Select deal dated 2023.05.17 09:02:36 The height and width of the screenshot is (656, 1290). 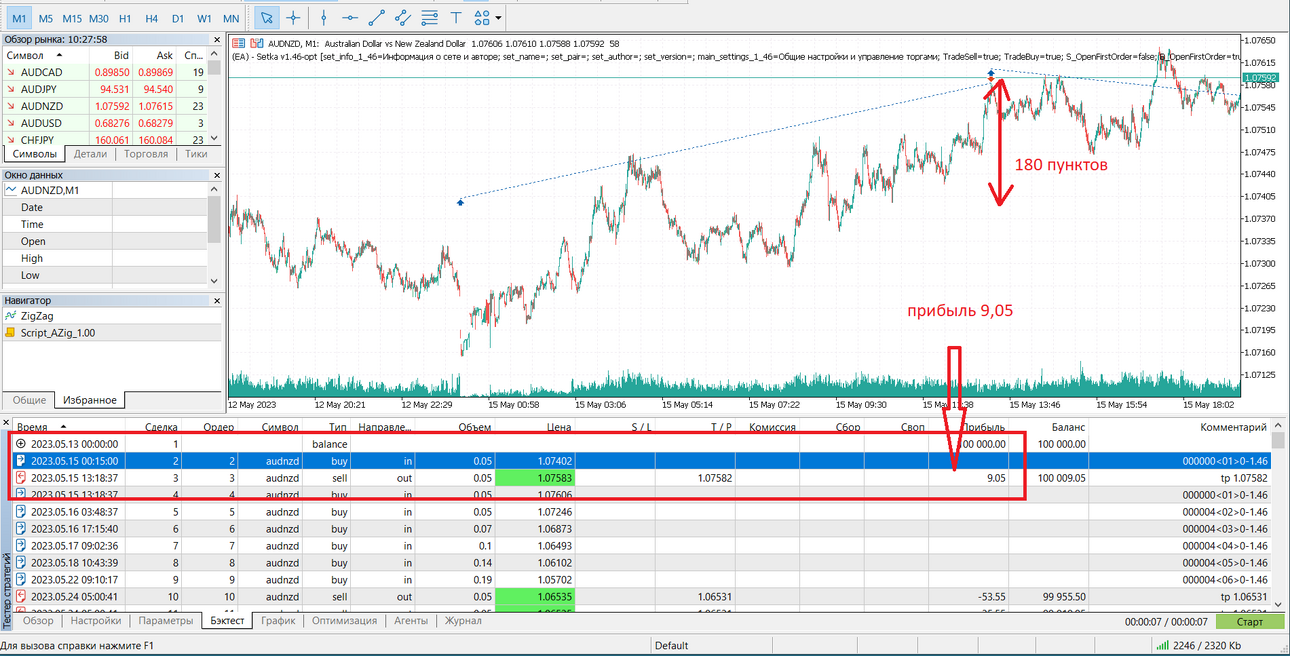pyautogui.click(x=642, y=545)
